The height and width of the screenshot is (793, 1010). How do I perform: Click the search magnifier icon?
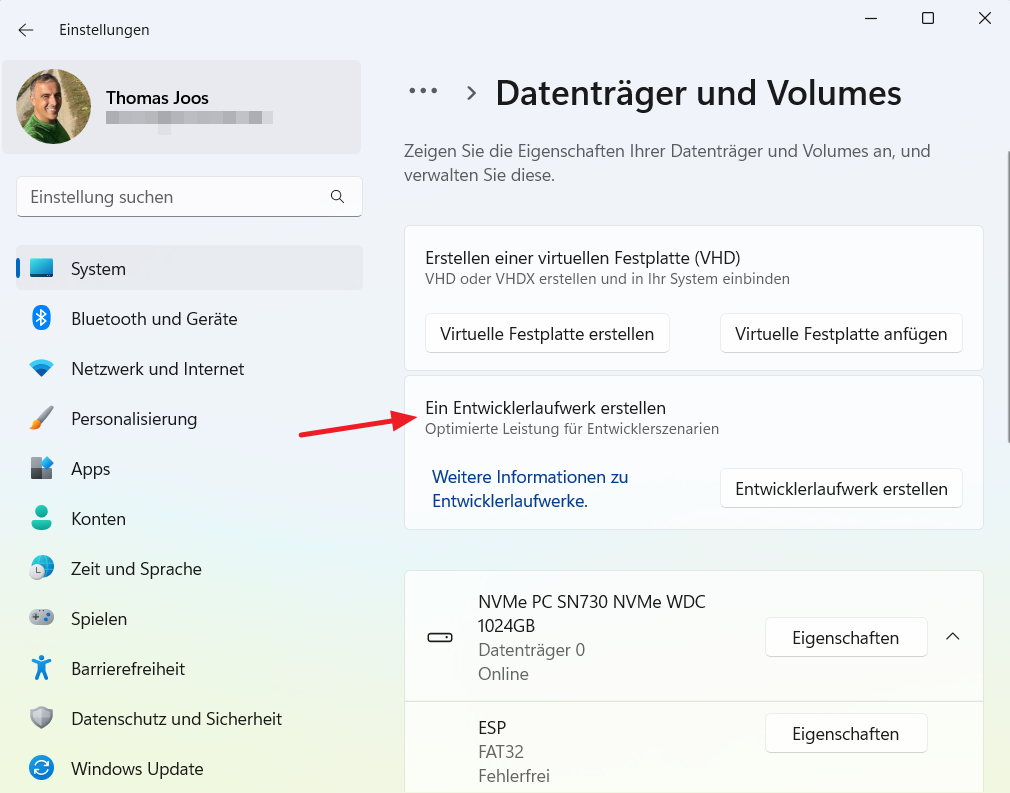click(x=338, y=196)
